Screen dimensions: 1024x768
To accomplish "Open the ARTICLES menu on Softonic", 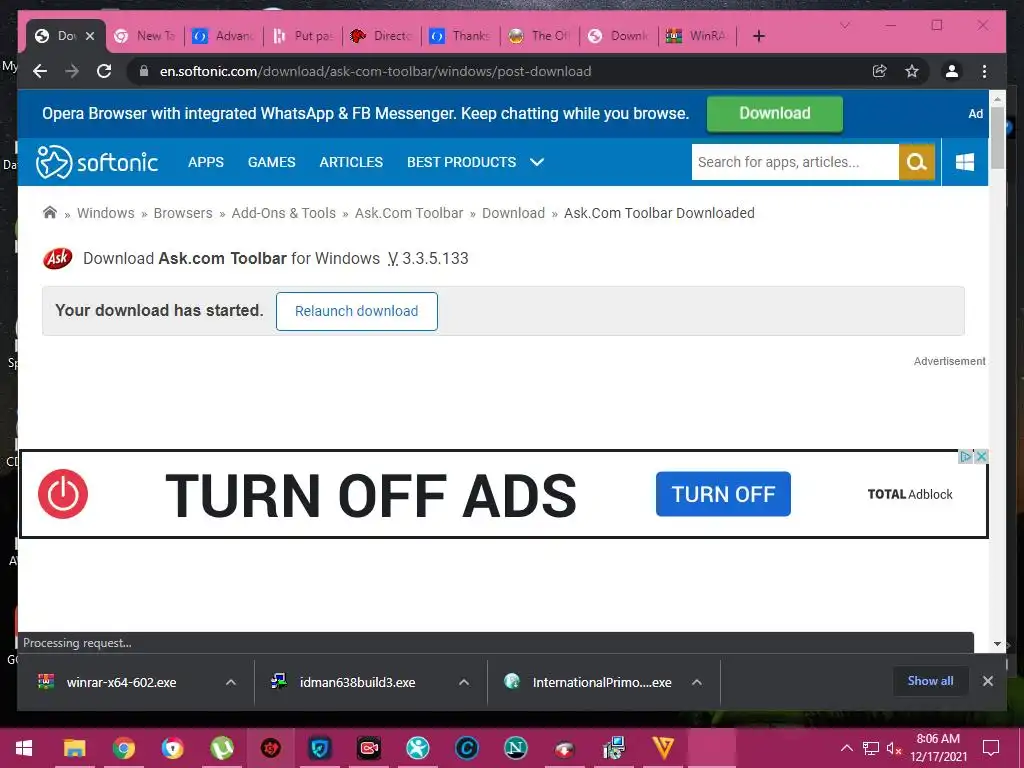I will 351,162.
